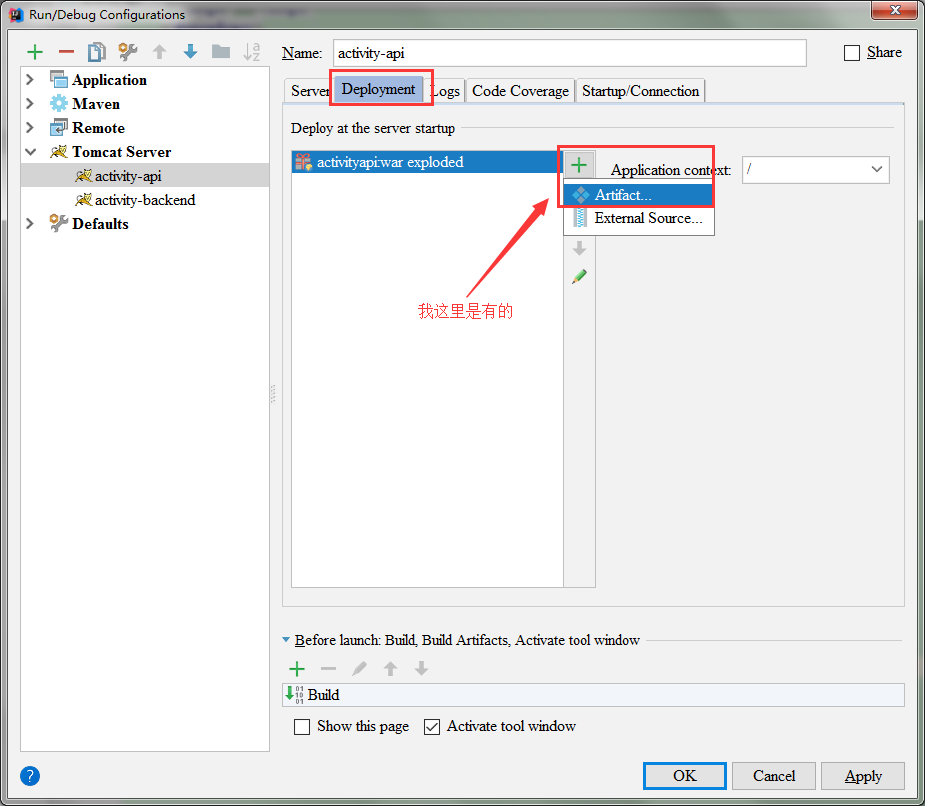Image resolution: width=925 pixels, height=806 pixels.
Task: Click Cancel button
Action: (x=774, y=776)
